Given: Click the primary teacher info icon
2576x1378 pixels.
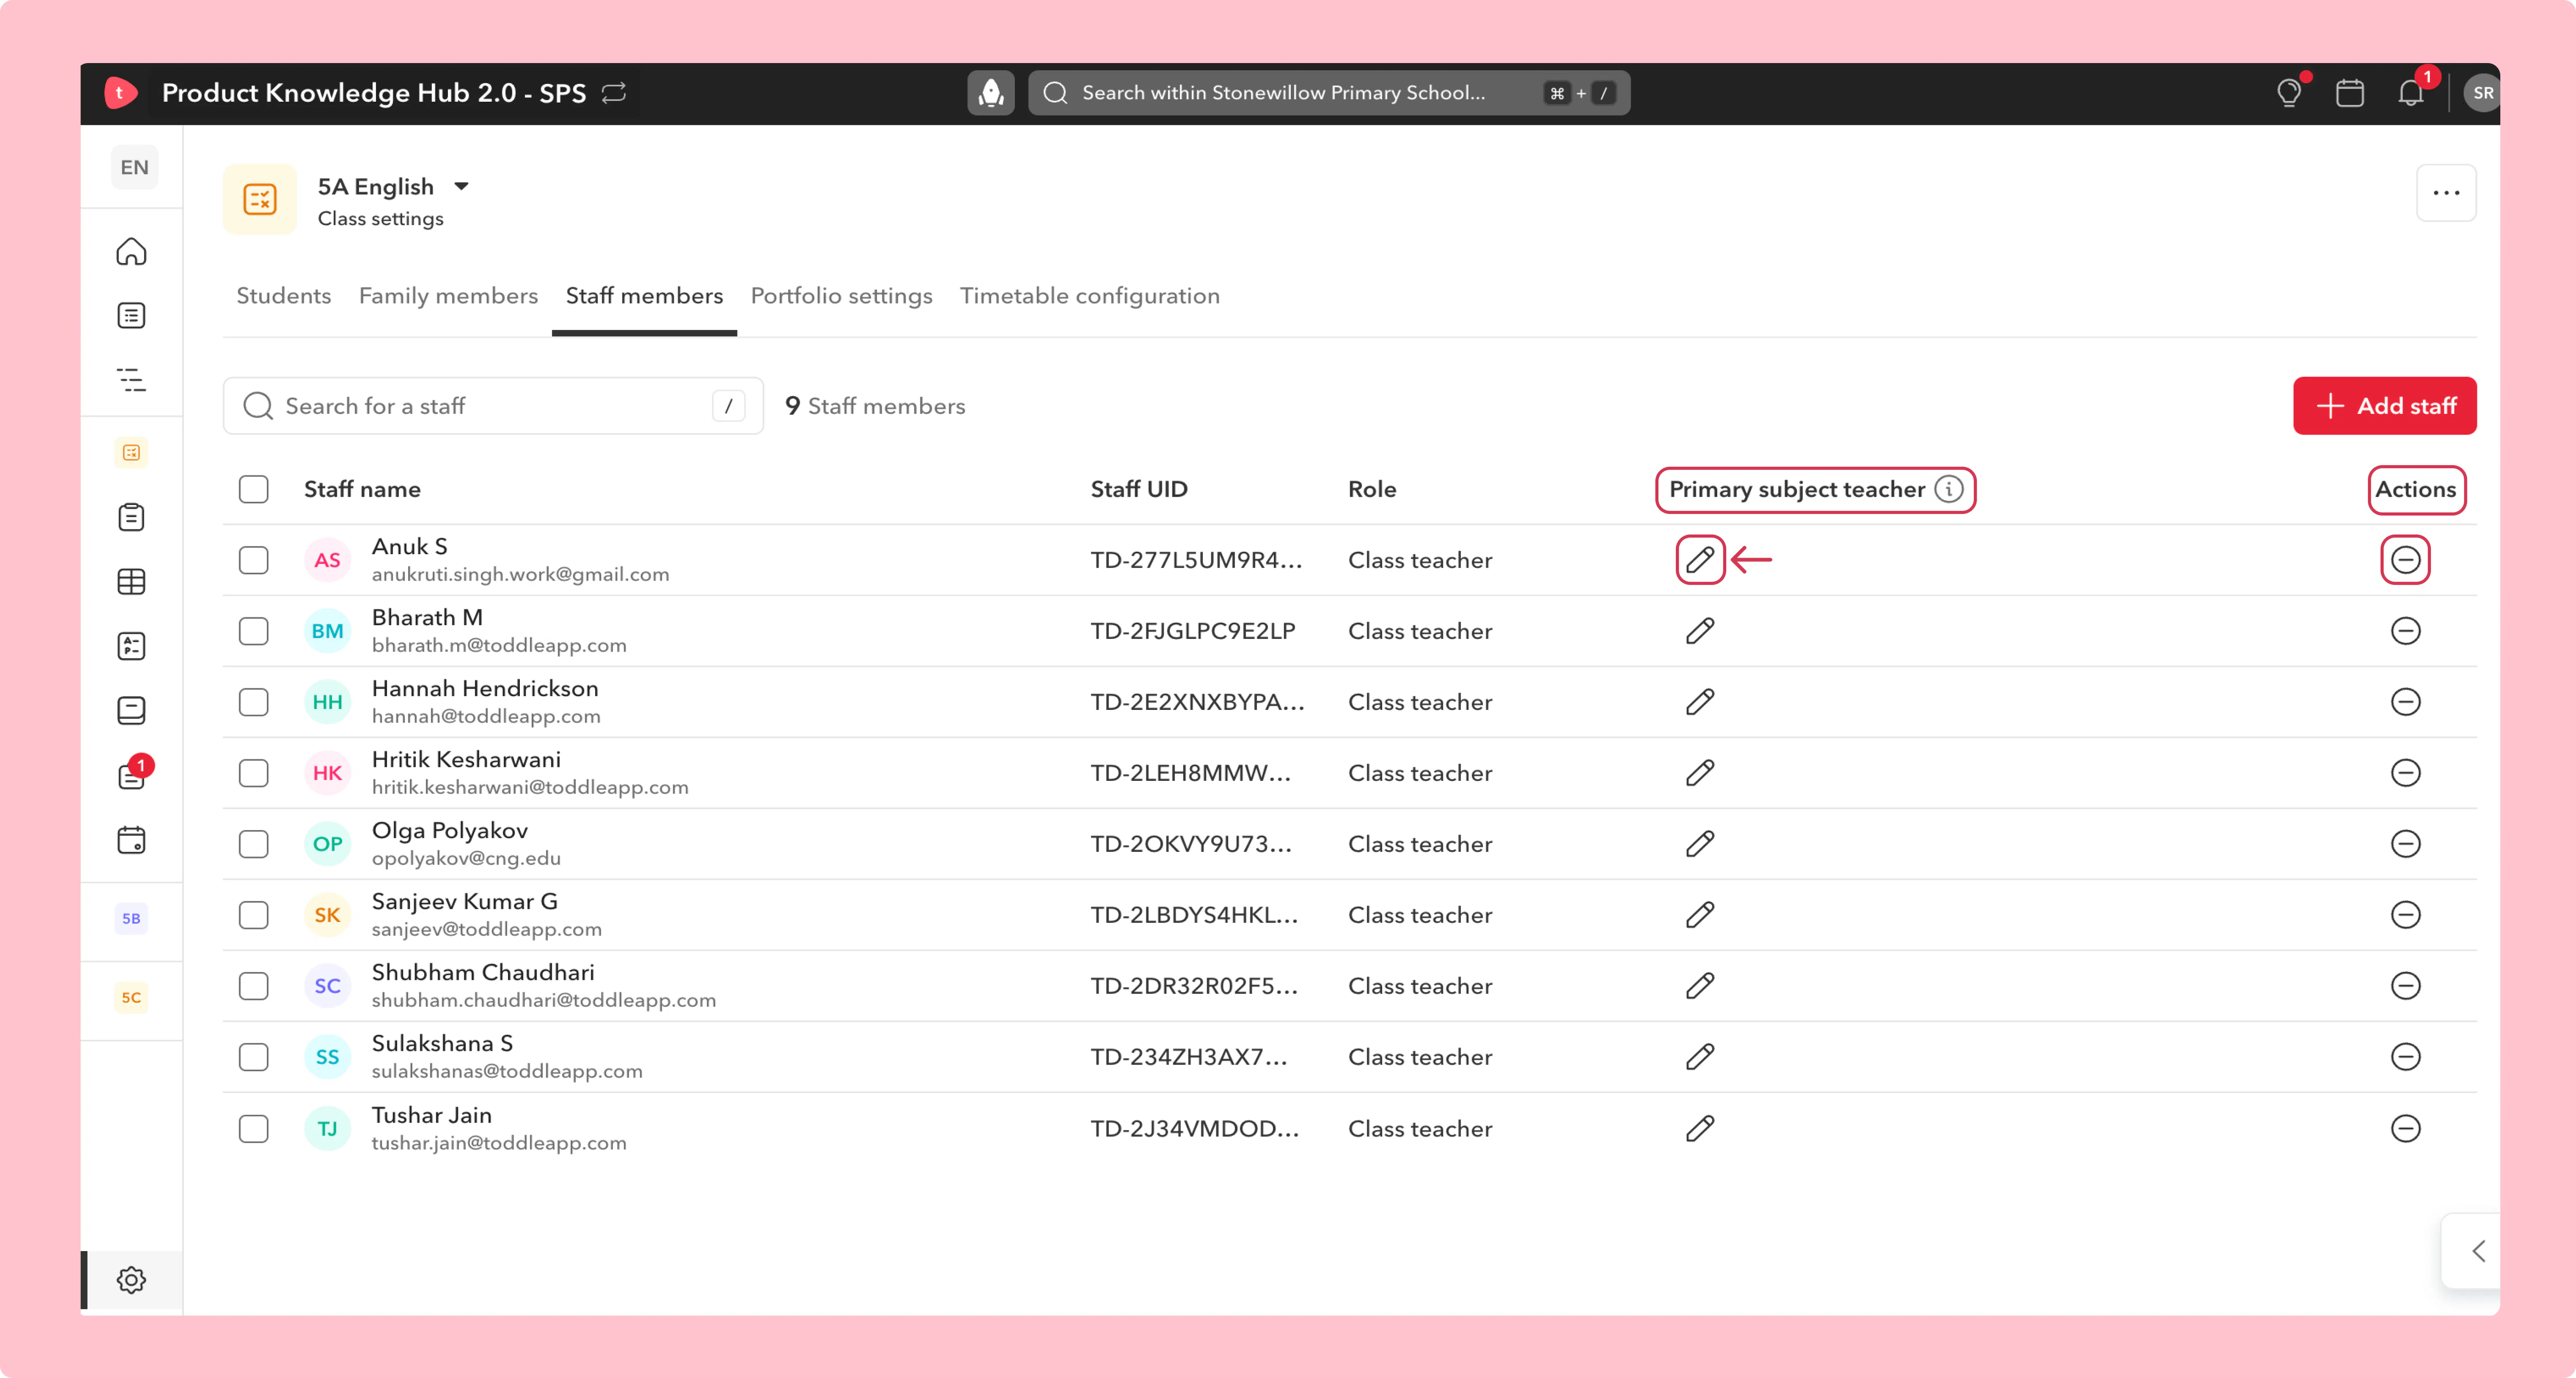Looking at the screenshot, I should tap(1949, 489).
